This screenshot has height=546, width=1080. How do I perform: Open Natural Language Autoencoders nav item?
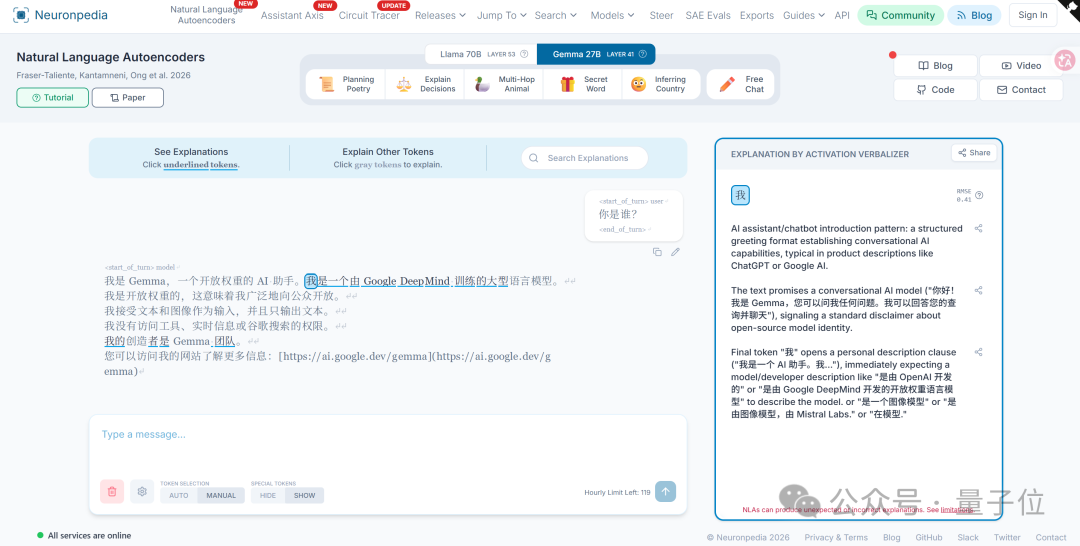click(206, 15)
